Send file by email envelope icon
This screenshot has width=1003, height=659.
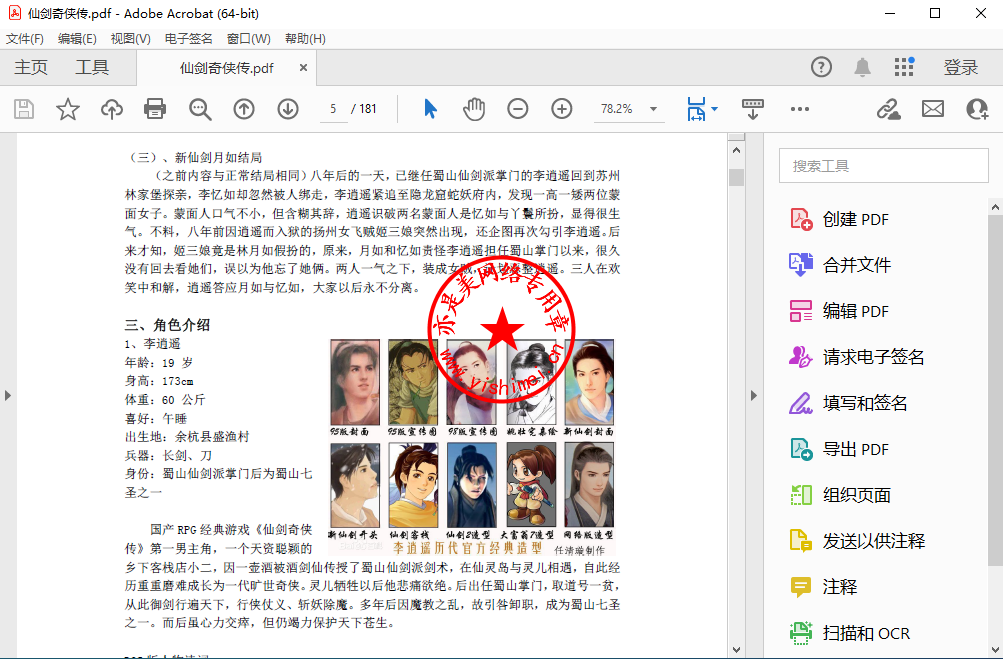pos(933,109)
